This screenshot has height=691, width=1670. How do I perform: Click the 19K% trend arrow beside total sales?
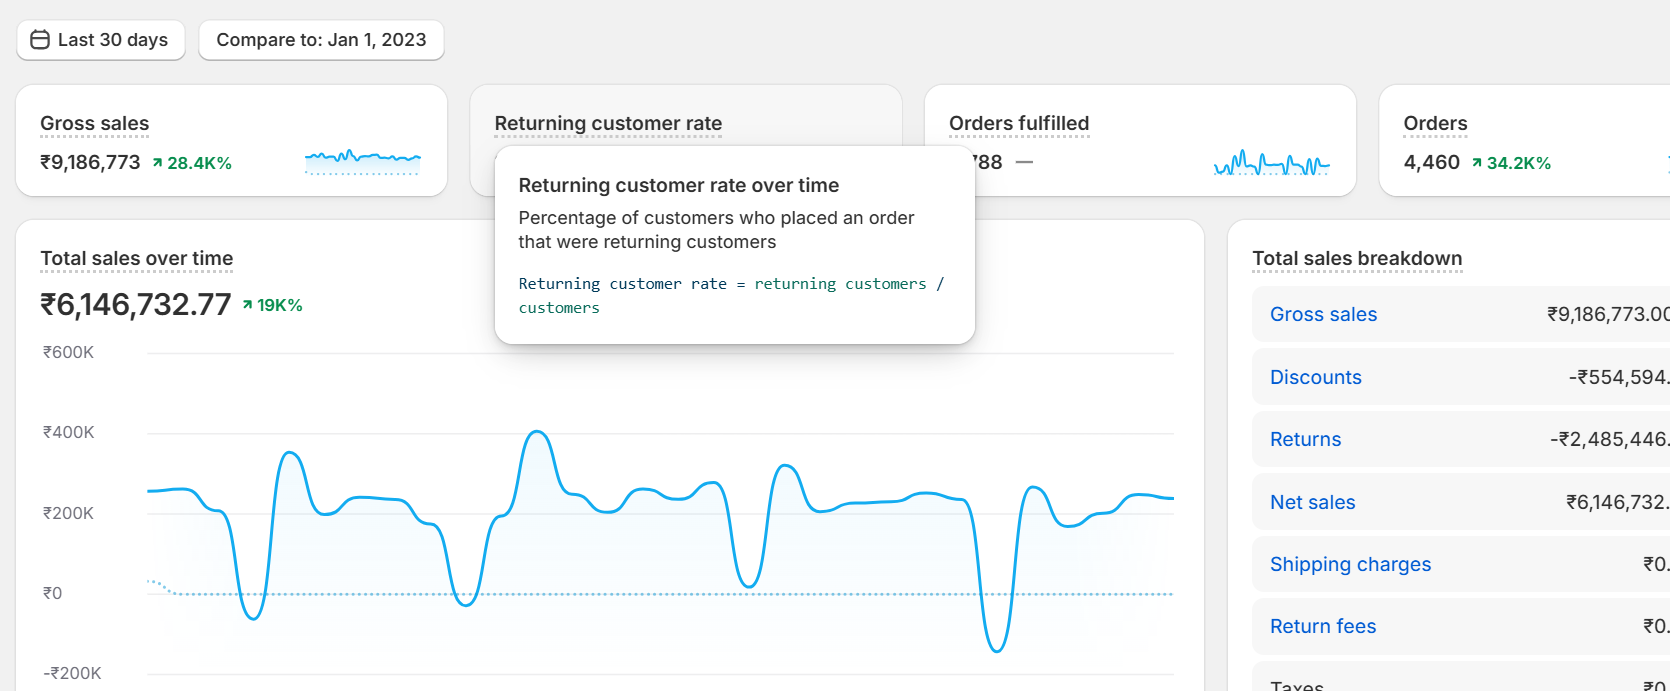[247, 305]
